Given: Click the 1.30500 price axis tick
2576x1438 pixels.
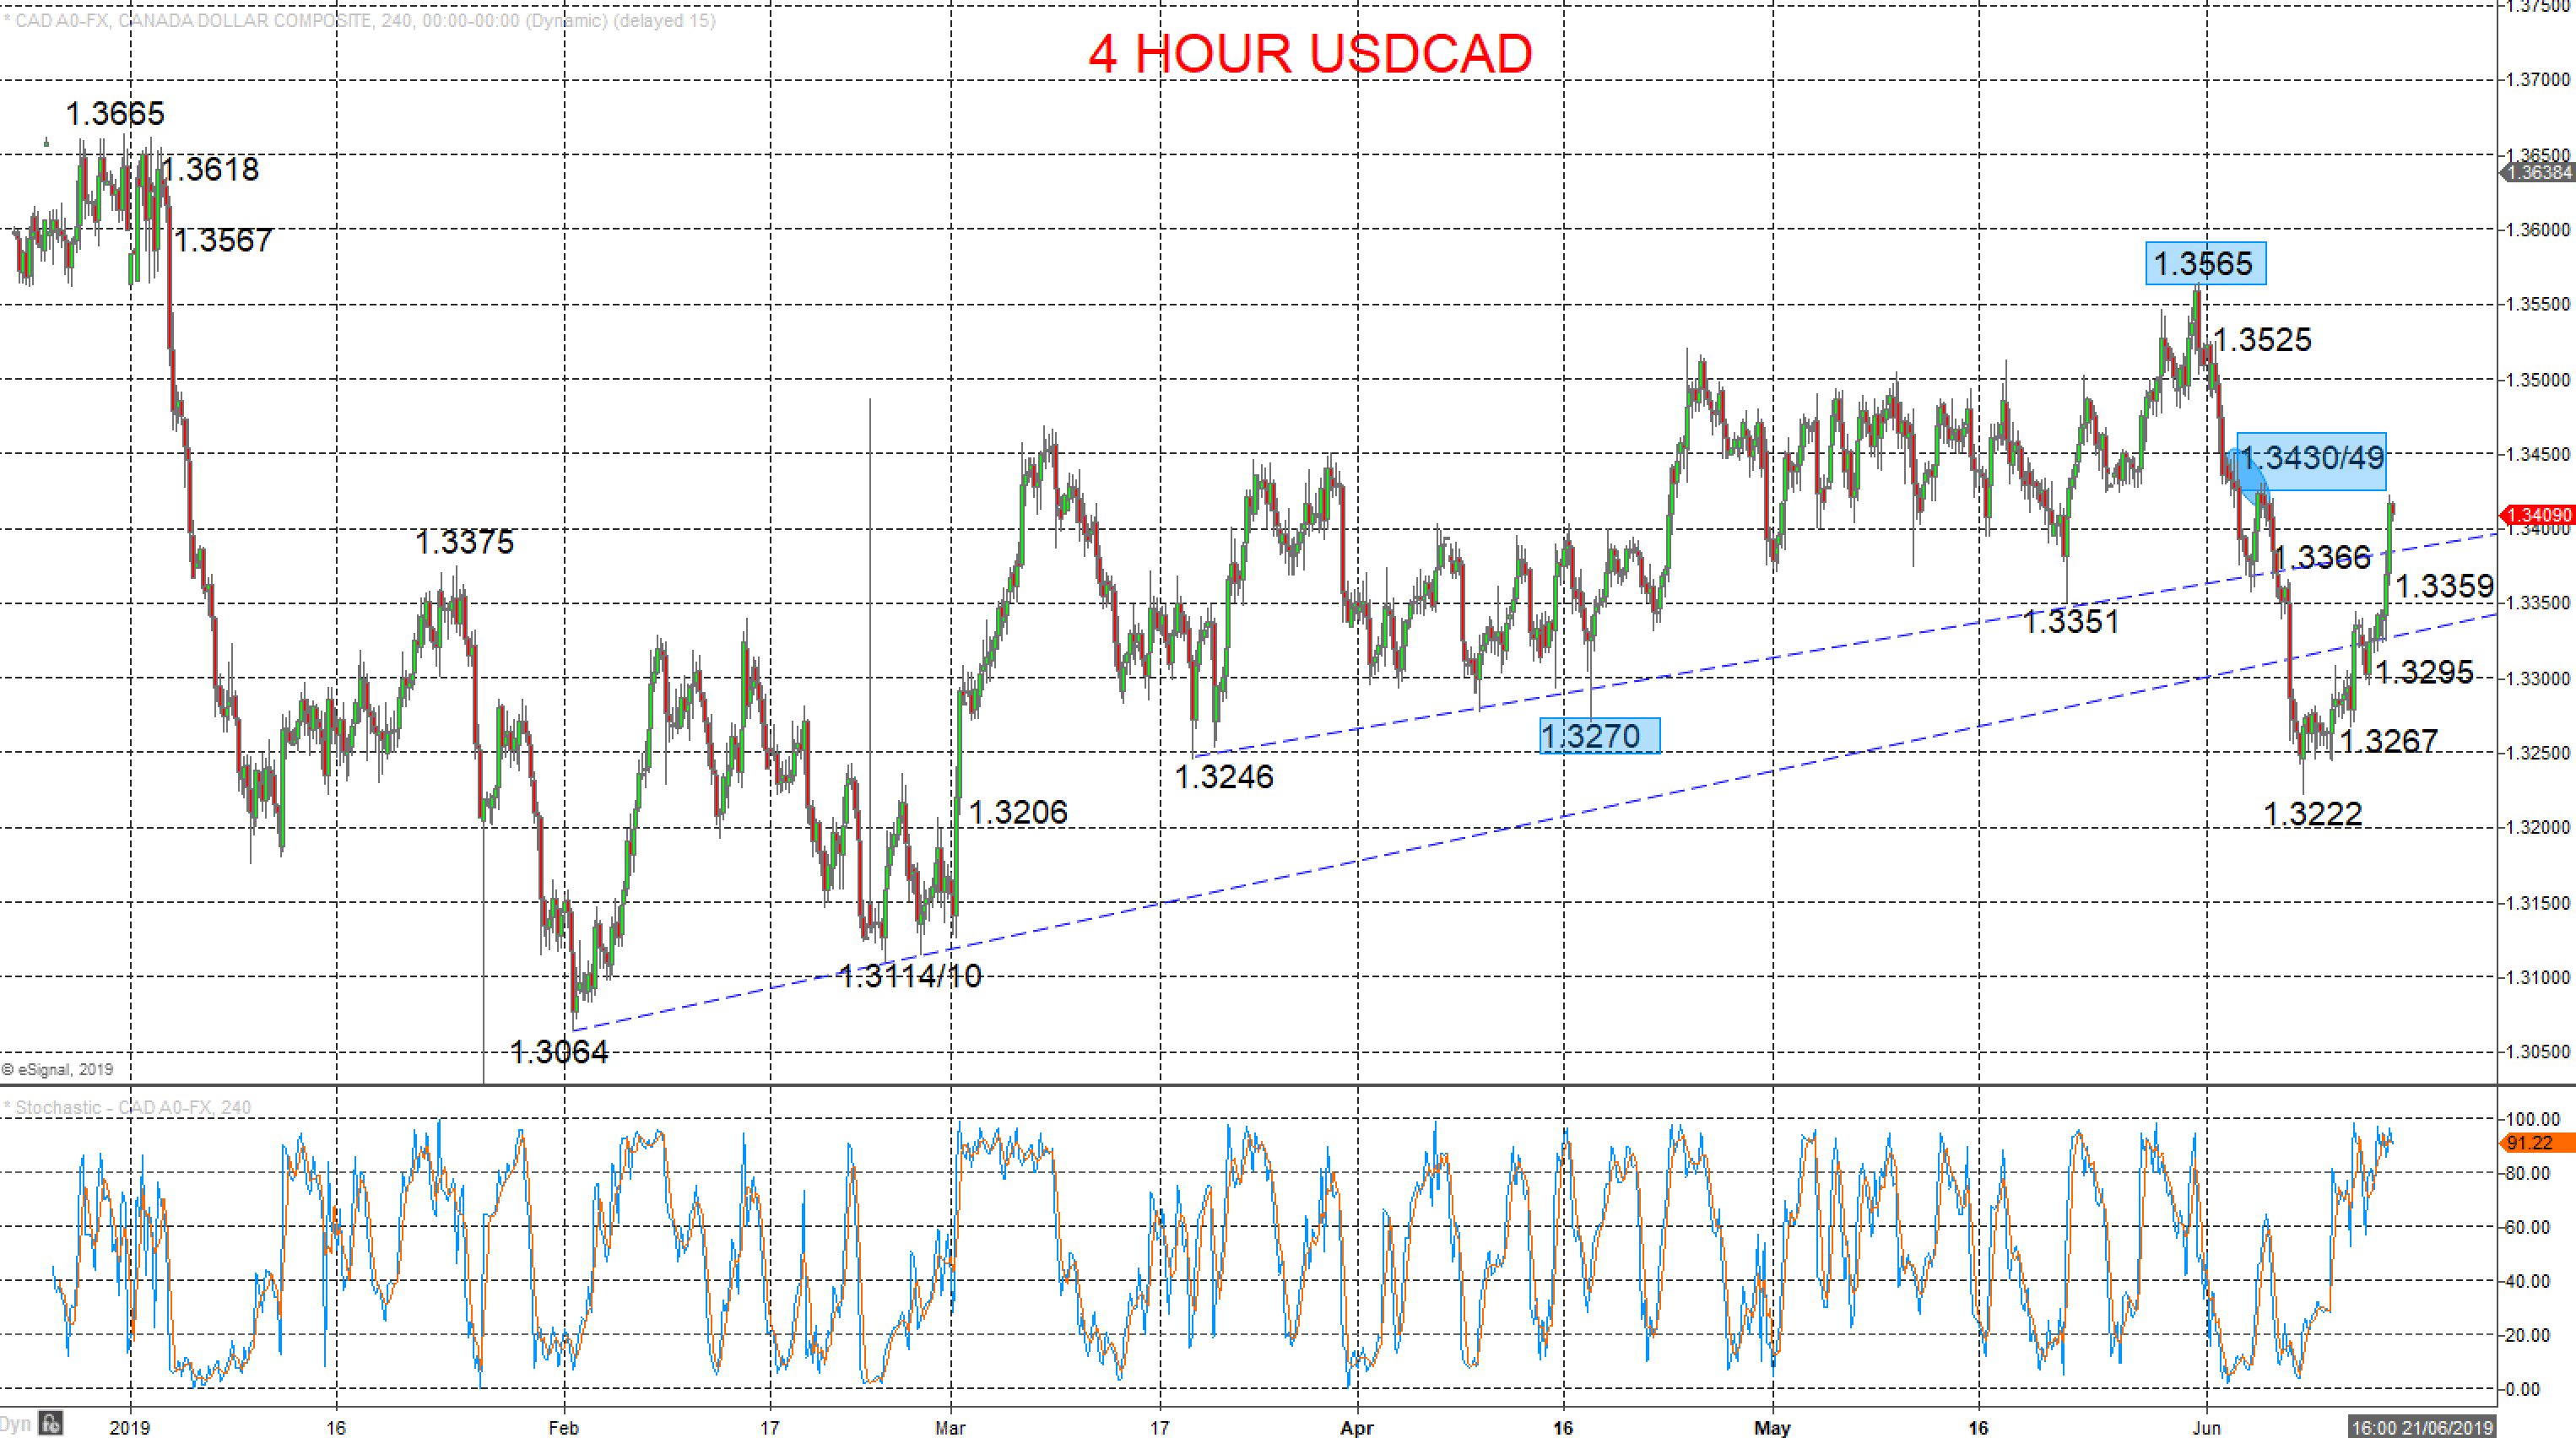Looking at the screenshot, I should point(2537,1052).
